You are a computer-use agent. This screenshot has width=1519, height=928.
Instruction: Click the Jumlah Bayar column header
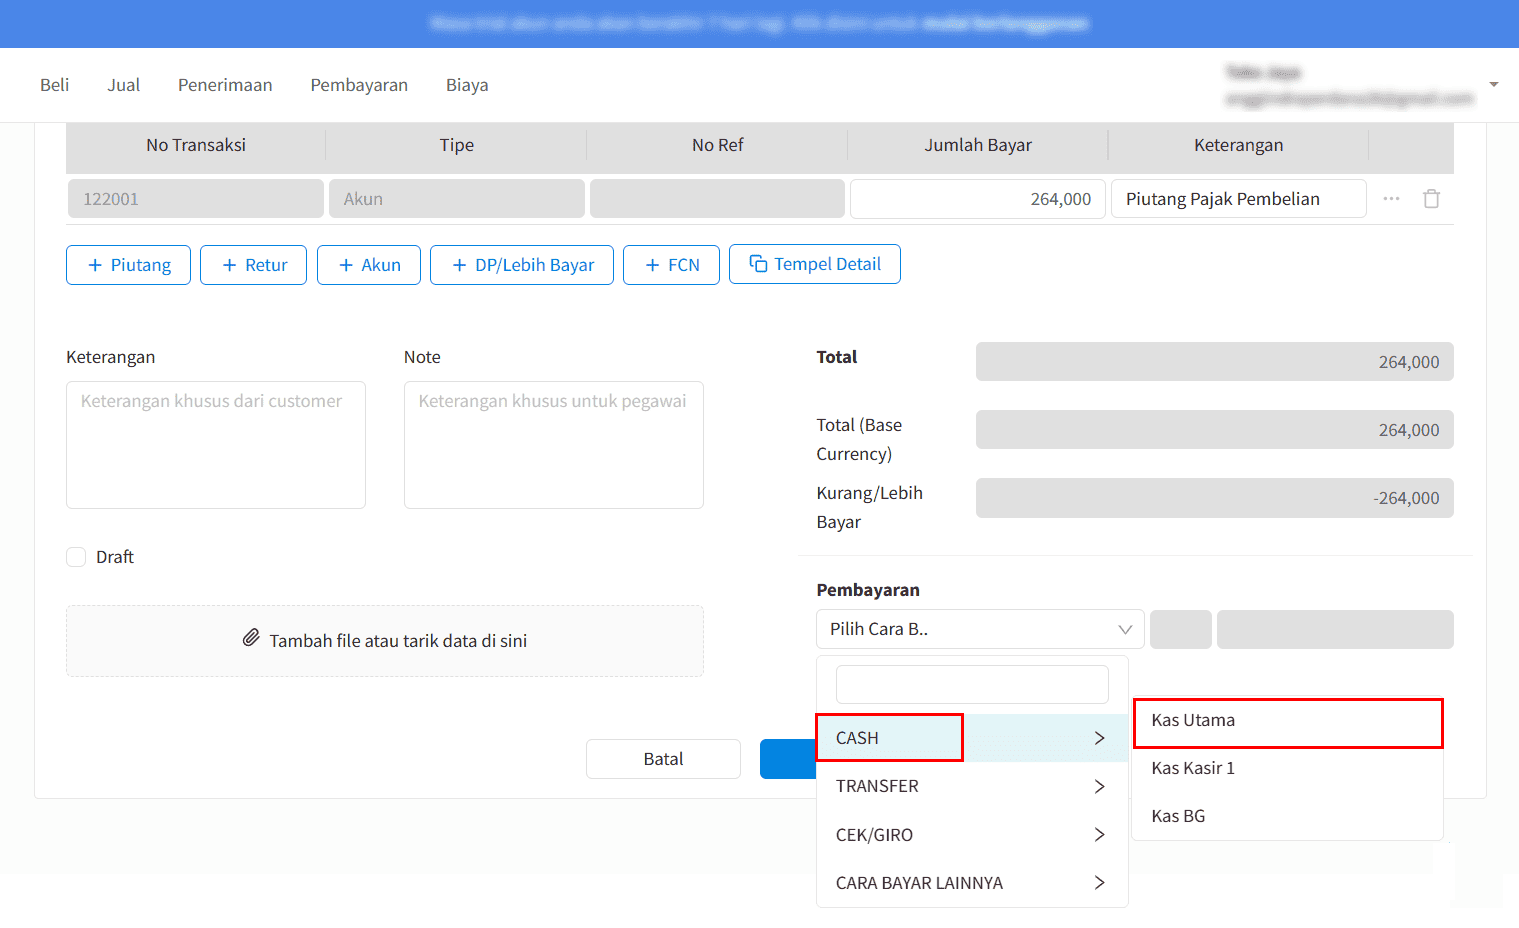coord(978,145)
